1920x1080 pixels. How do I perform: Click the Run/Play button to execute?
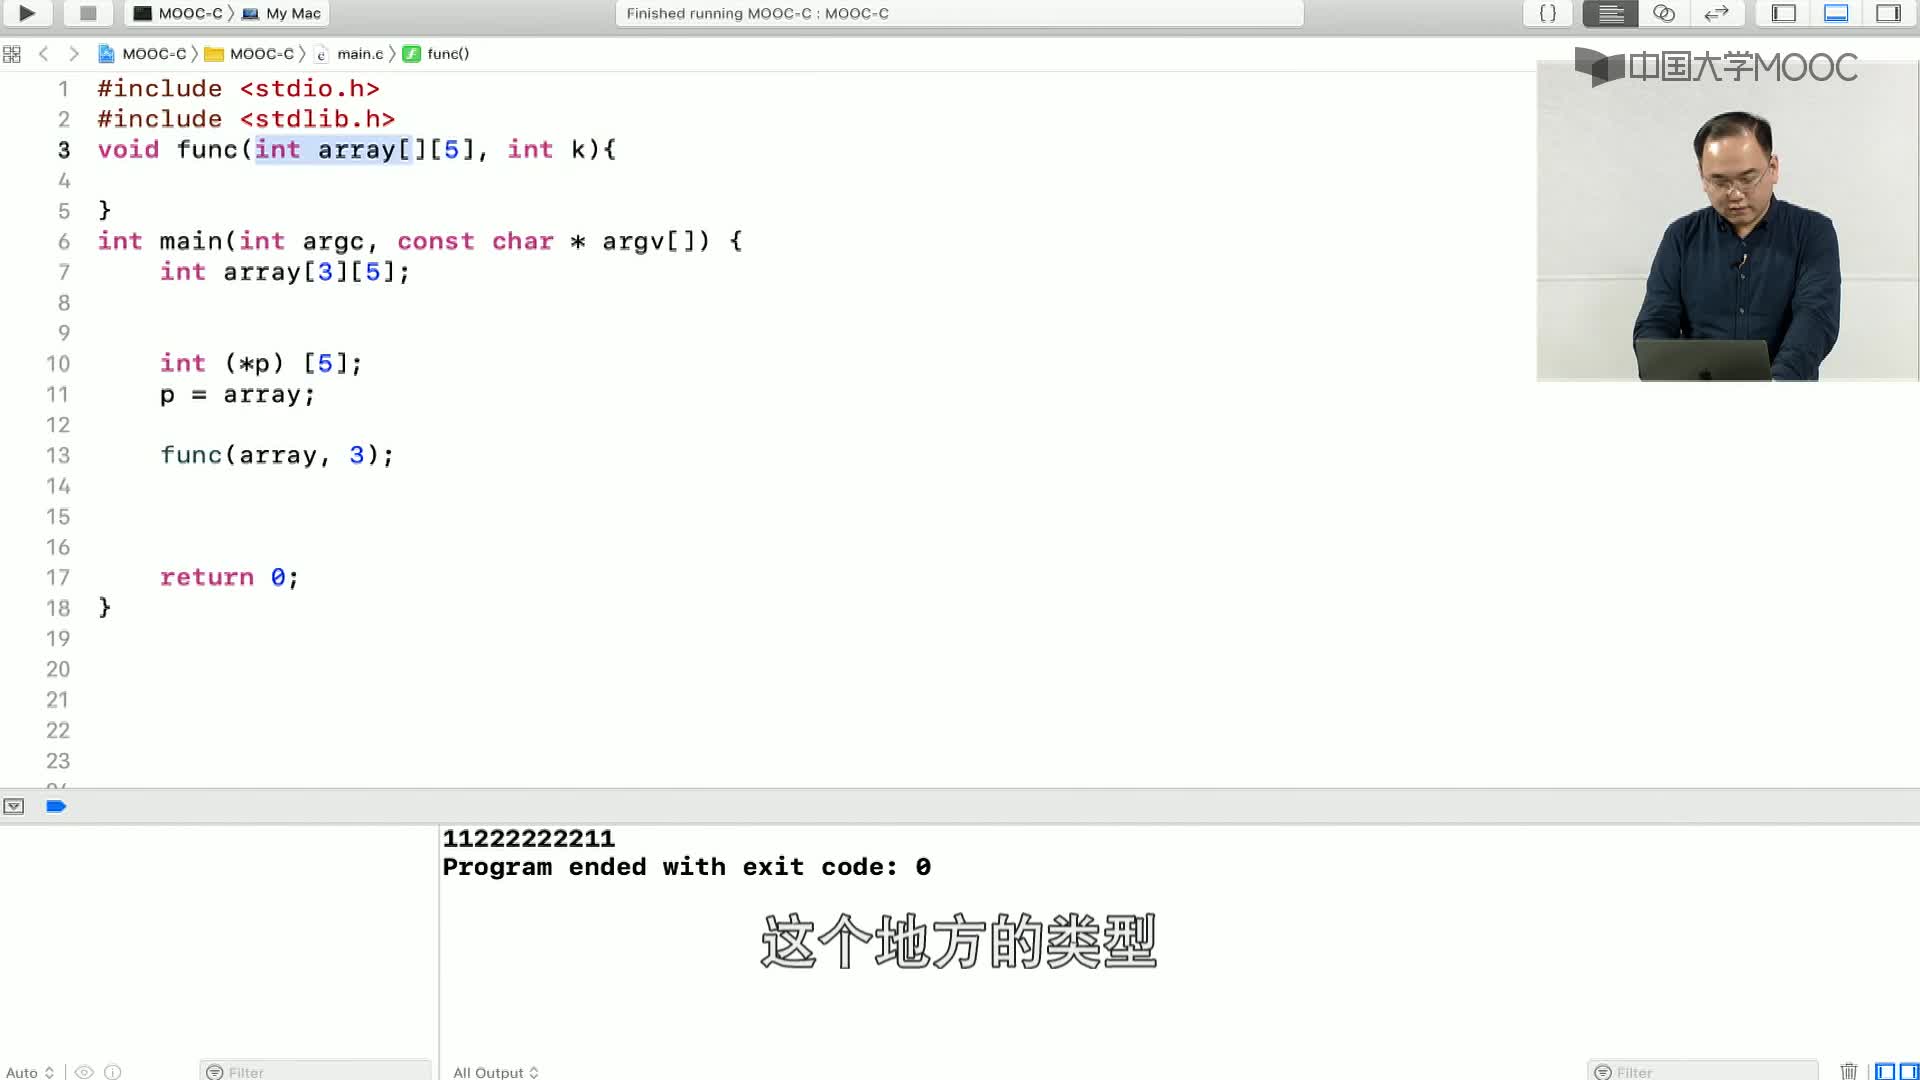point(25,13)
